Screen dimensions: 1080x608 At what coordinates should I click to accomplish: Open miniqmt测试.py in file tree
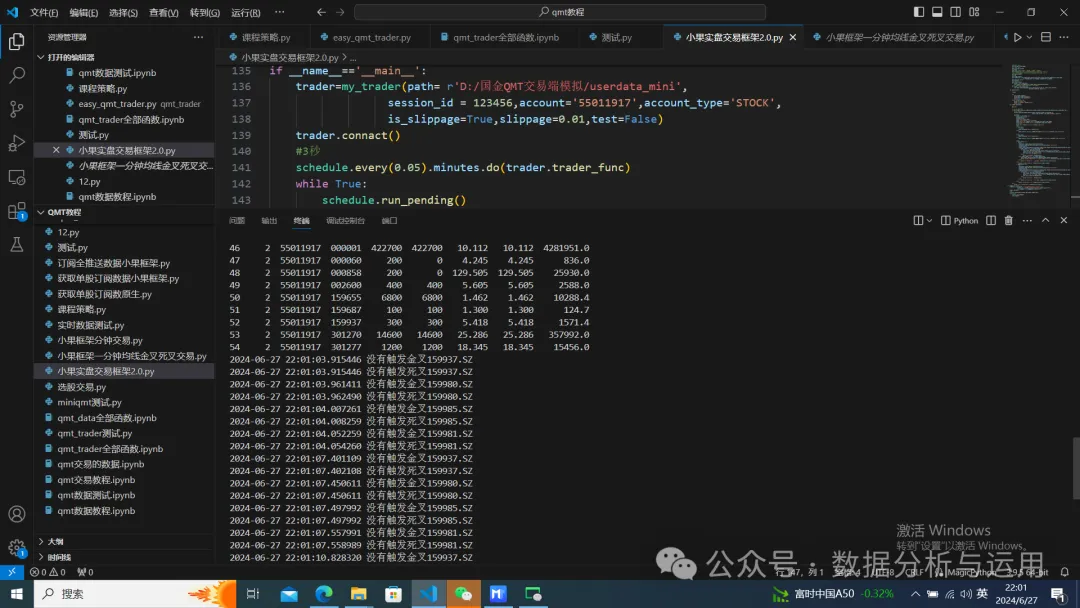point(90,402)
